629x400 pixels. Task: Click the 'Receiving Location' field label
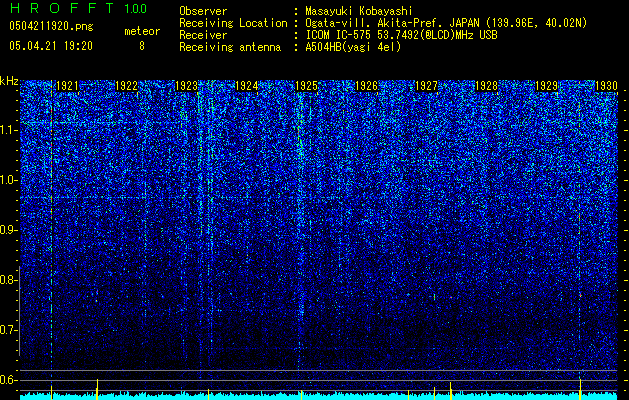pos(233,23)
